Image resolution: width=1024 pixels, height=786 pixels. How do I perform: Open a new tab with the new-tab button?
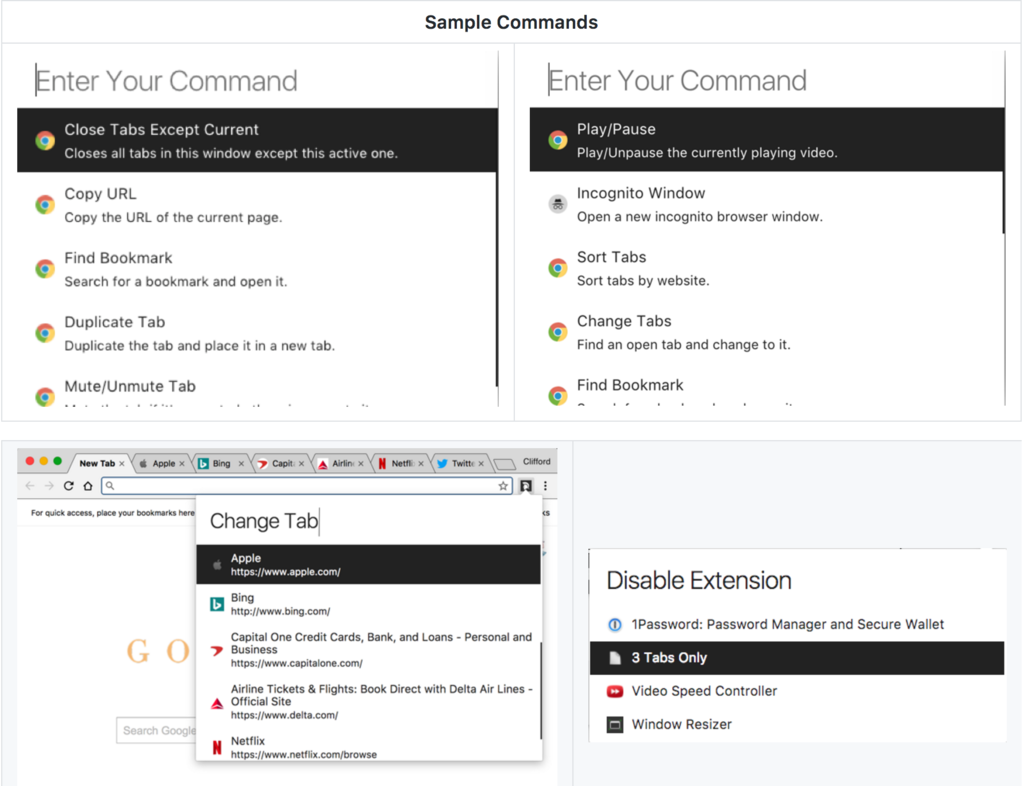pyautogui.click(x=504, y=464)
